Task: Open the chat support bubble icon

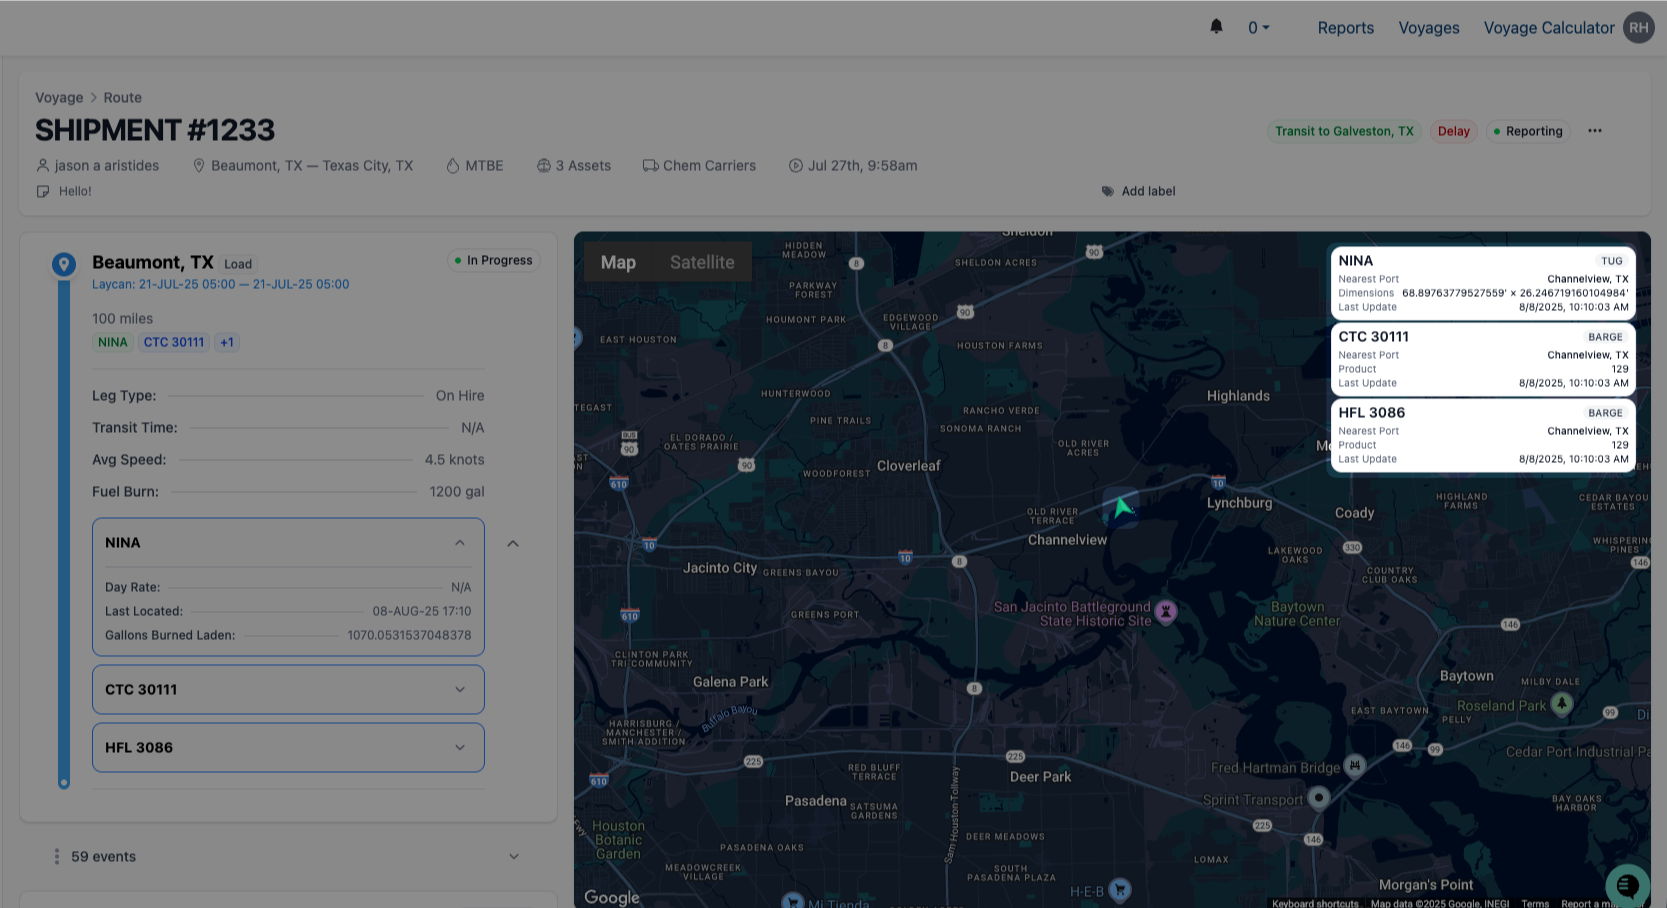Action: coord(1627,885)
